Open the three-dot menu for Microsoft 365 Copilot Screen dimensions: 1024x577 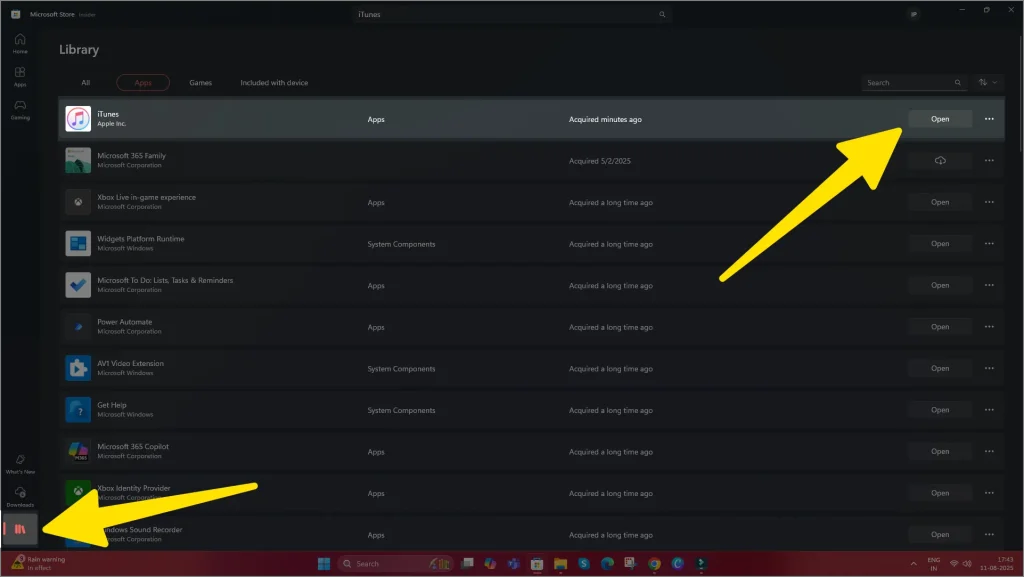coord(988,451)
